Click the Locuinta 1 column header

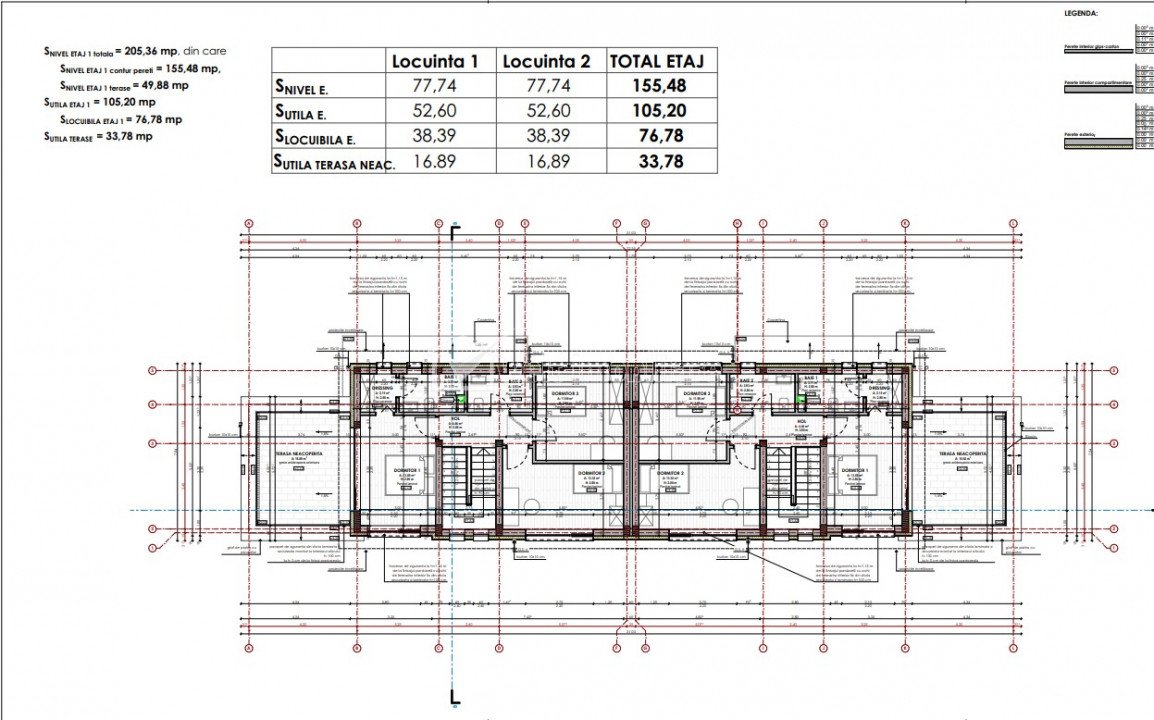435,61
